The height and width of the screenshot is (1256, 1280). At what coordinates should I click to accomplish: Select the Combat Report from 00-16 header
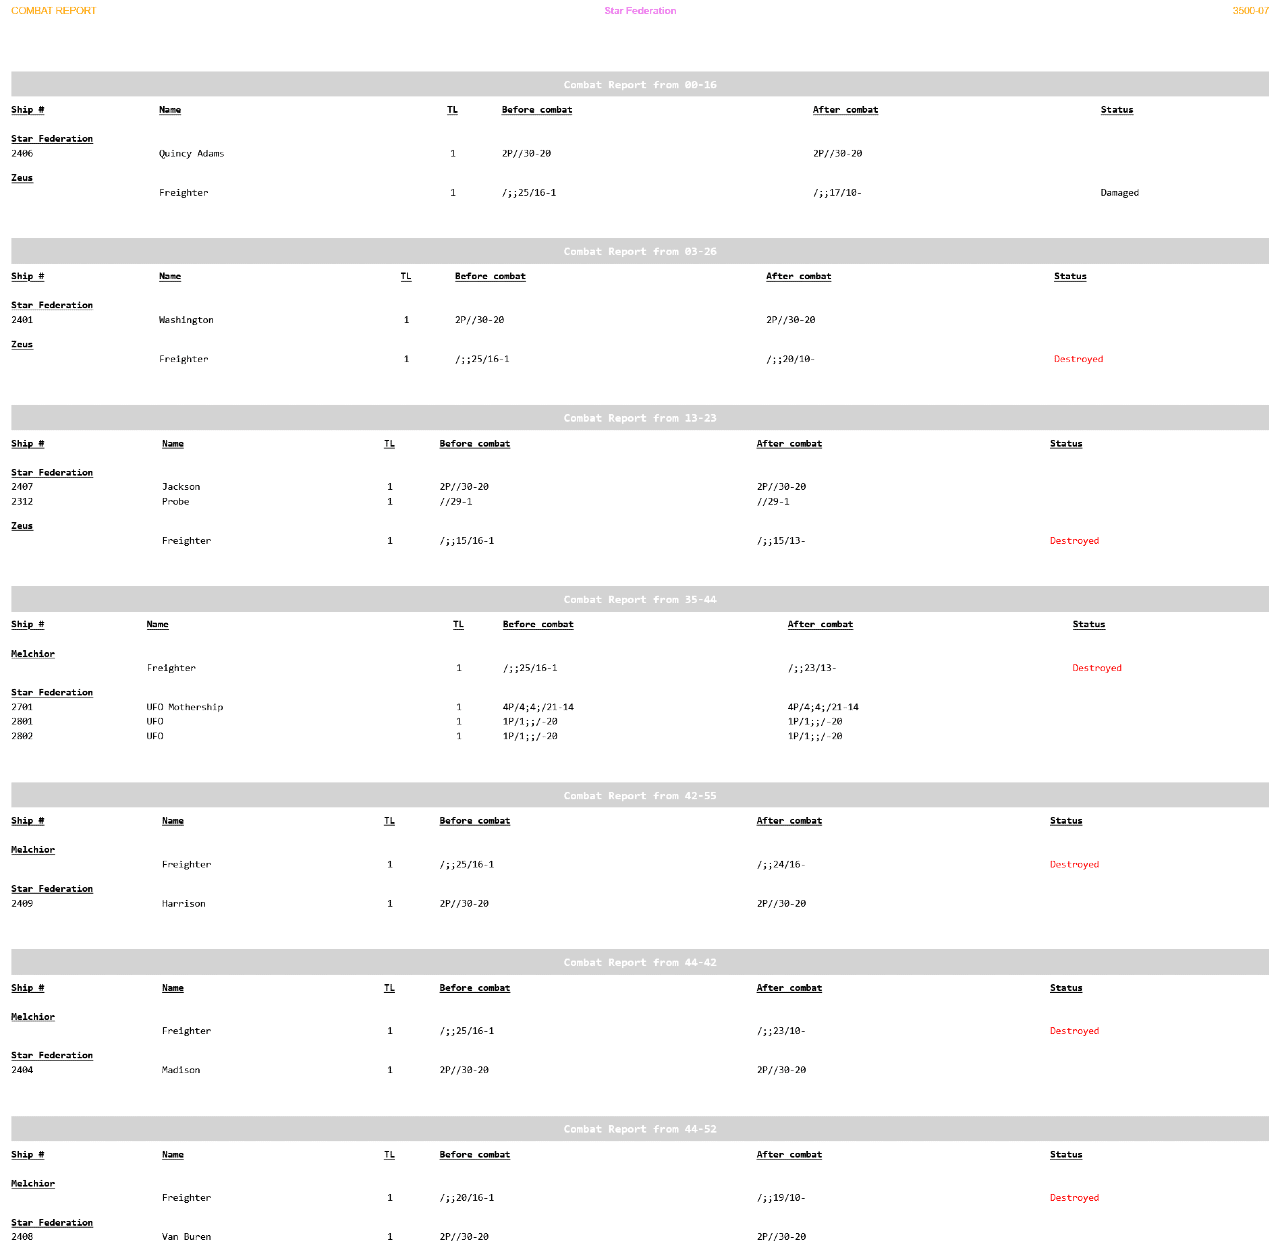640,85
